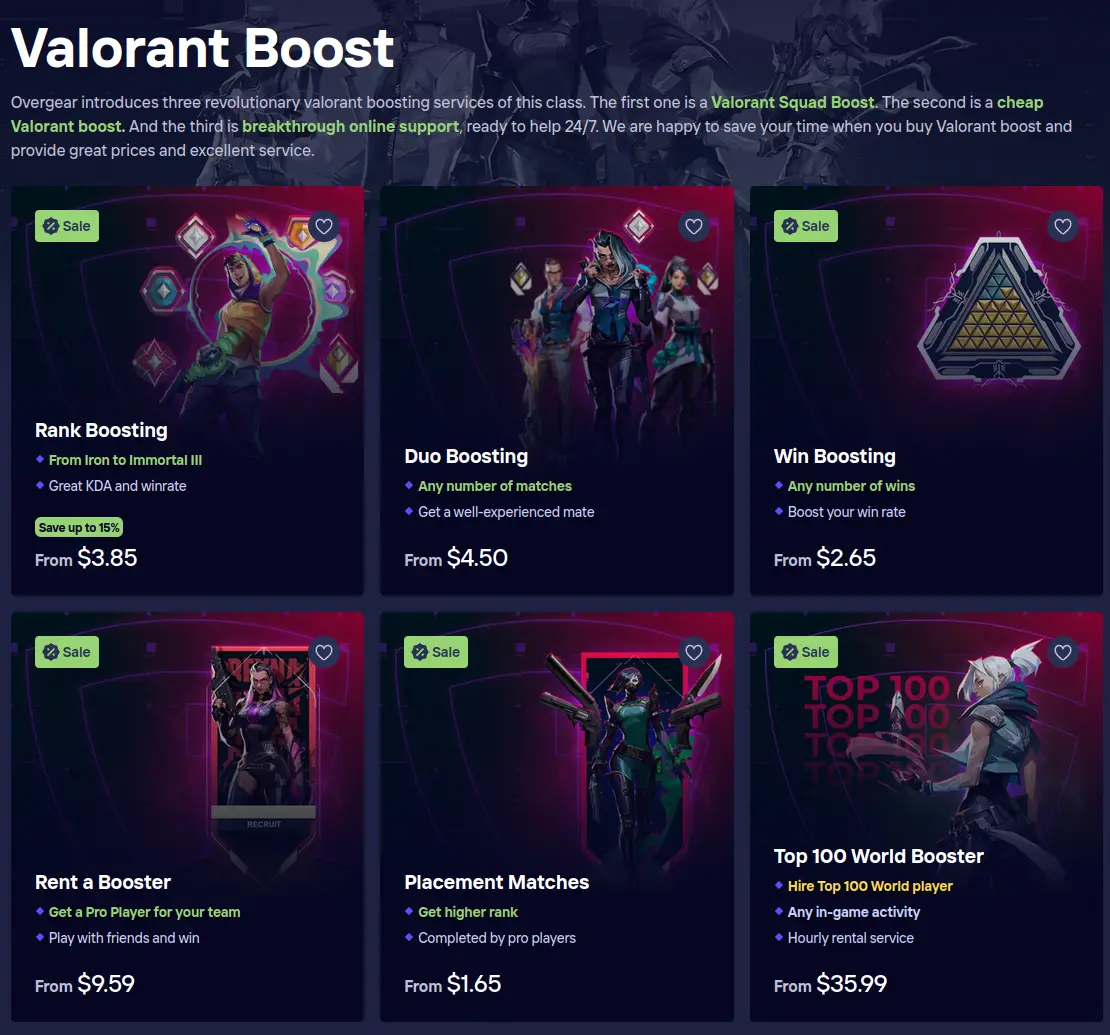Open the Placement Matches card title

coord(496,882)
